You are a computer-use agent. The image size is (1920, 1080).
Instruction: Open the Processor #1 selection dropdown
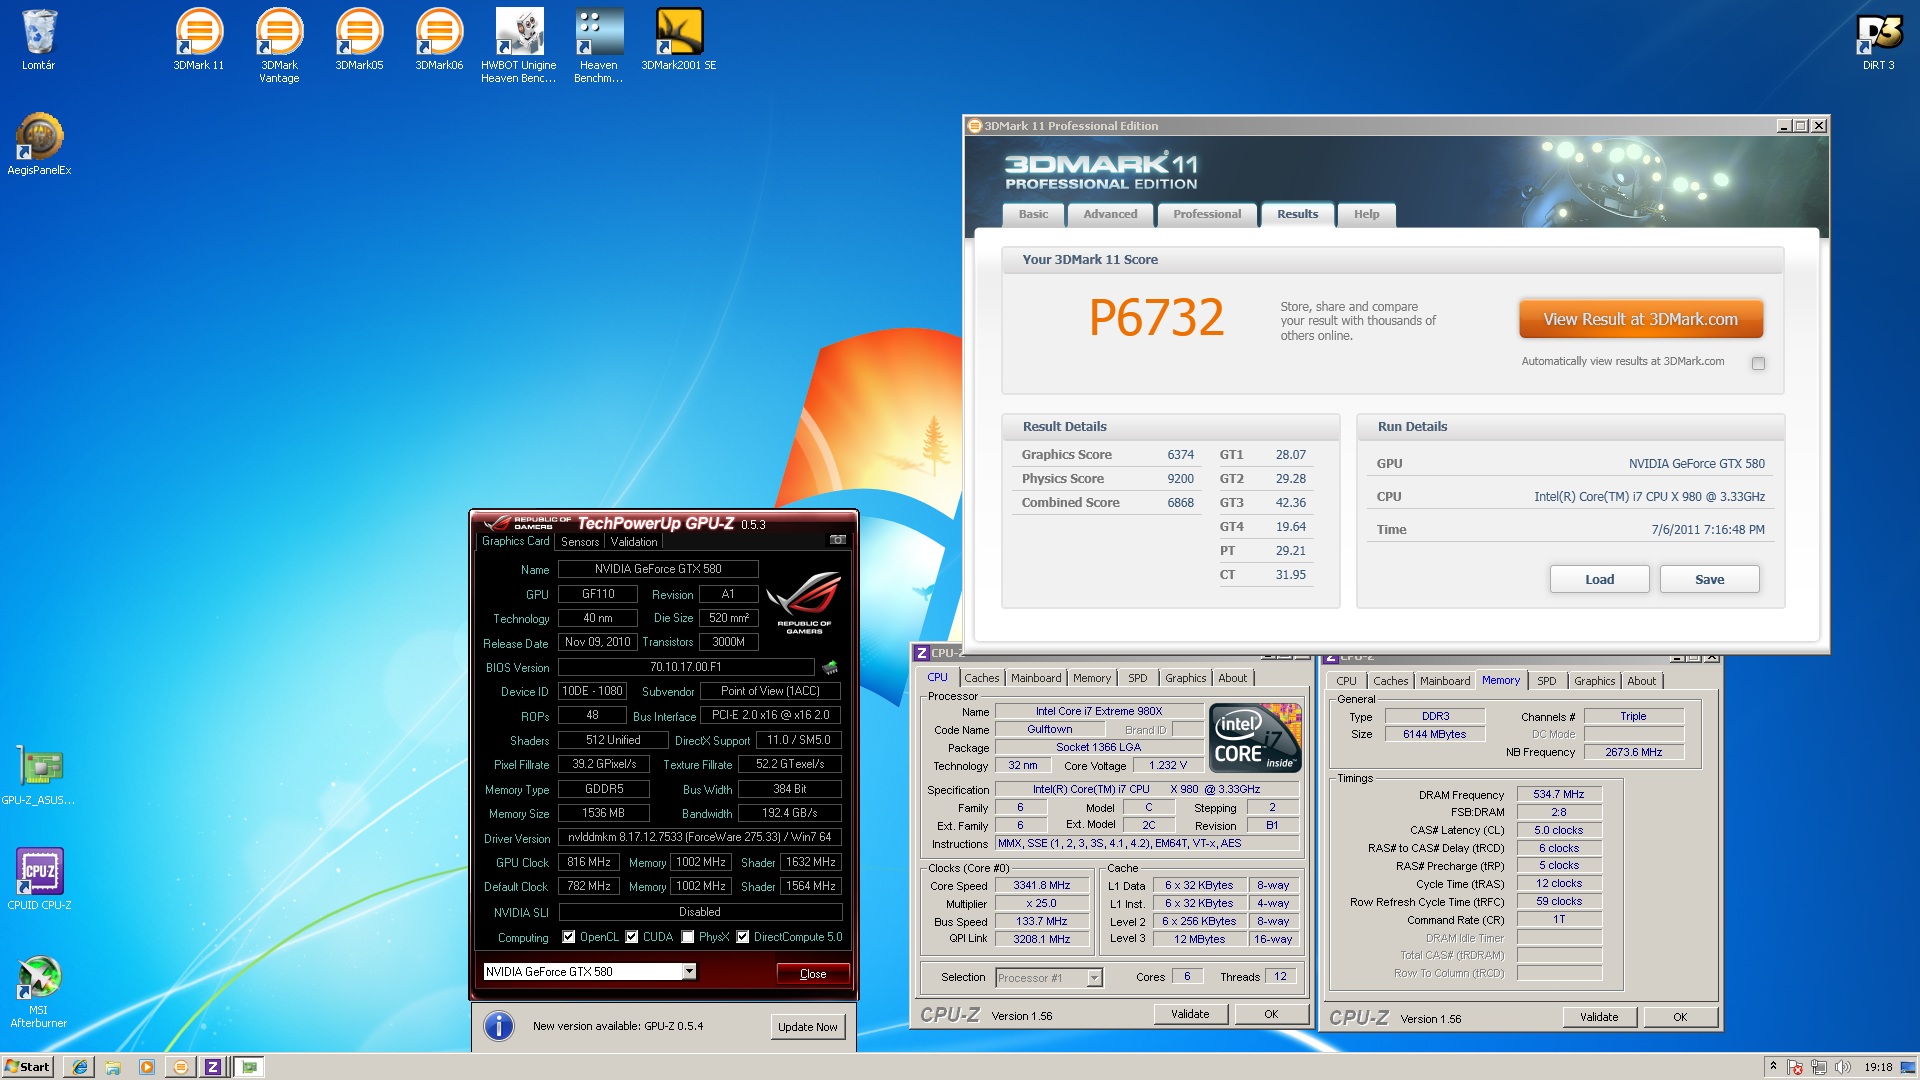(x=1094, y=978)
